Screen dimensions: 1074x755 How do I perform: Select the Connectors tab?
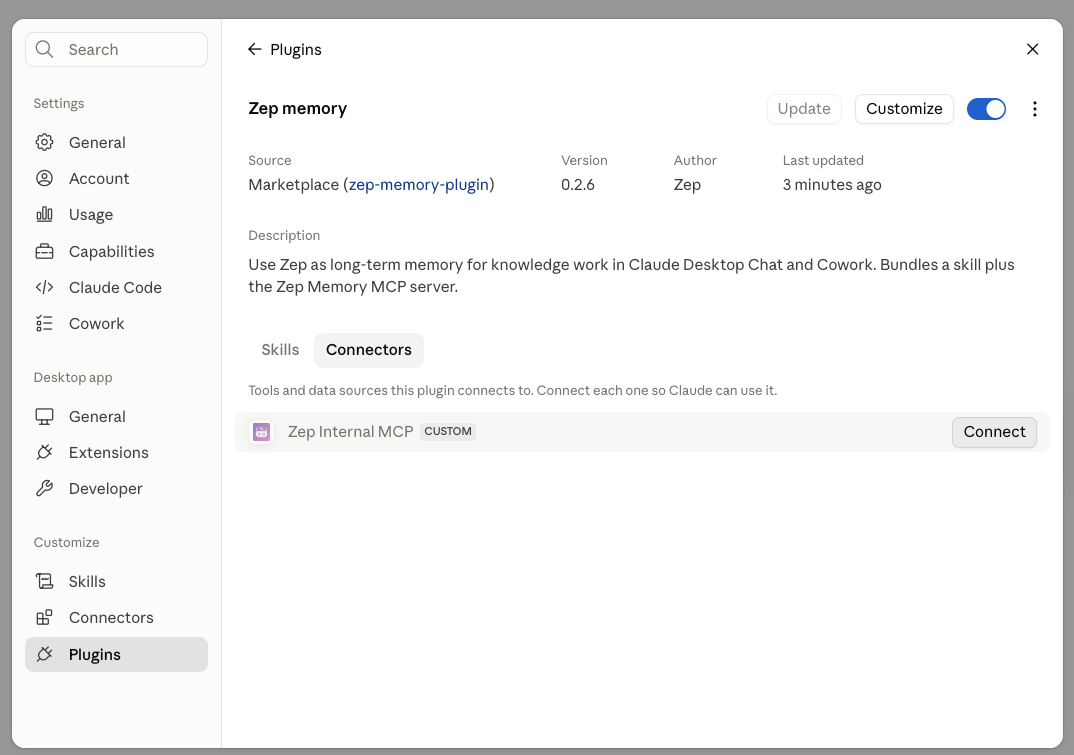click(369, 350)
